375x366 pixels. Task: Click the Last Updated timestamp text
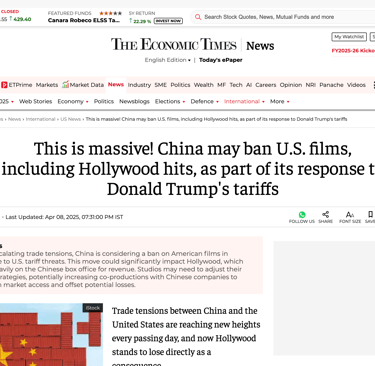pos(64,217)
